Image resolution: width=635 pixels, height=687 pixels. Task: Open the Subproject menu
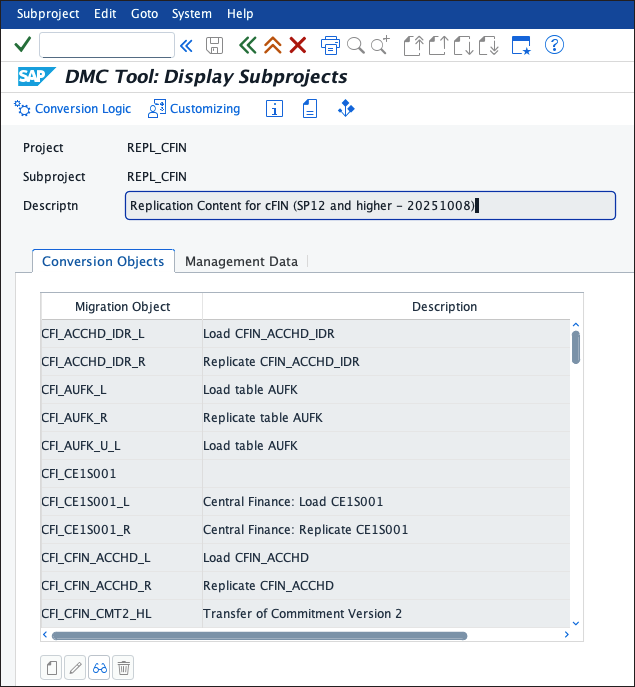(48, 14)
